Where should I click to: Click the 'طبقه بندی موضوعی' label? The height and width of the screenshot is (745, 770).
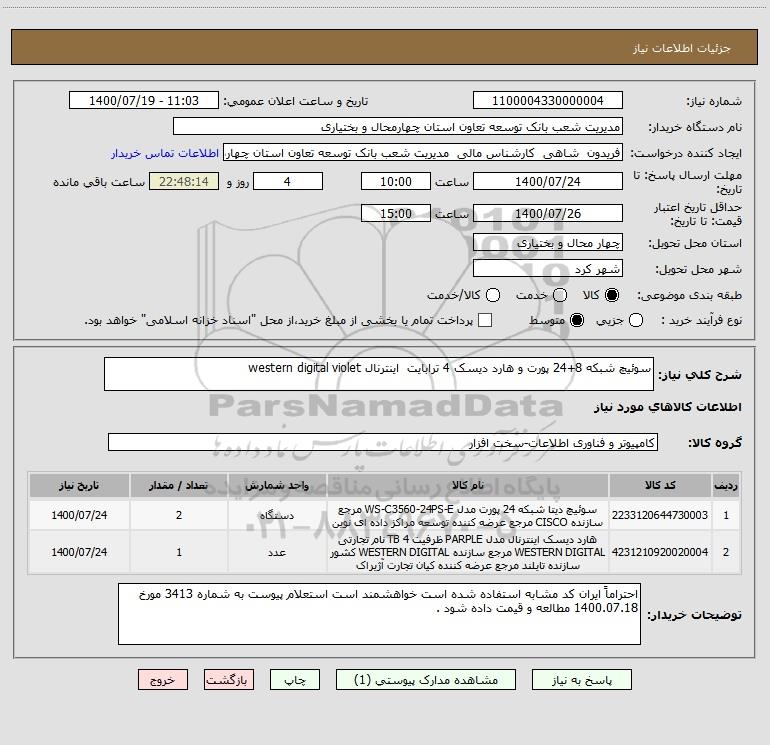689,295
